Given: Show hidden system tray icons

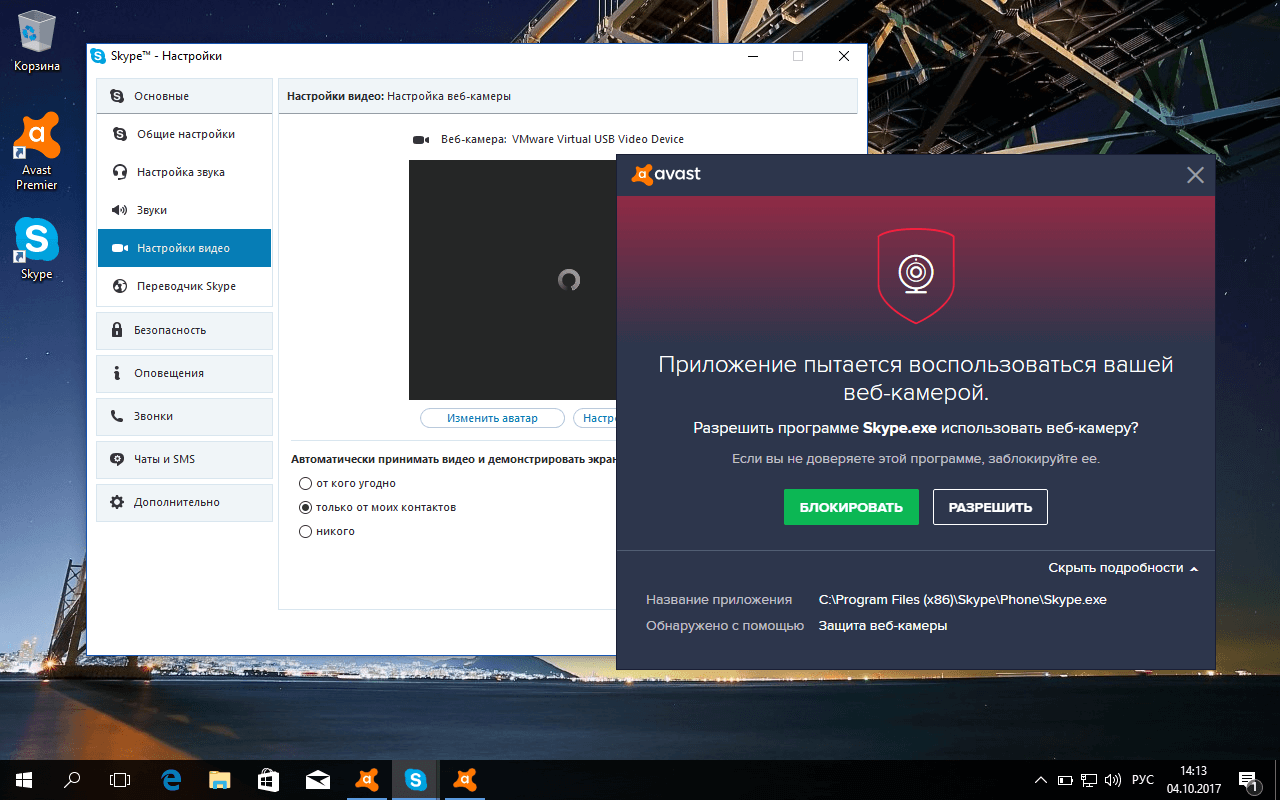Looking at the screenshot, I should coord(1041,780).
